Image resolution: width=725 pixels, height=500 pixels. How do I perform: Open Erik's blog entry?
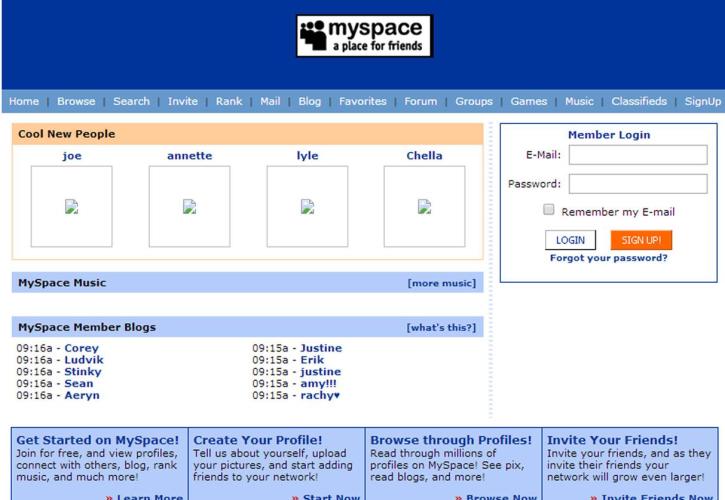(x=312, y=360)
